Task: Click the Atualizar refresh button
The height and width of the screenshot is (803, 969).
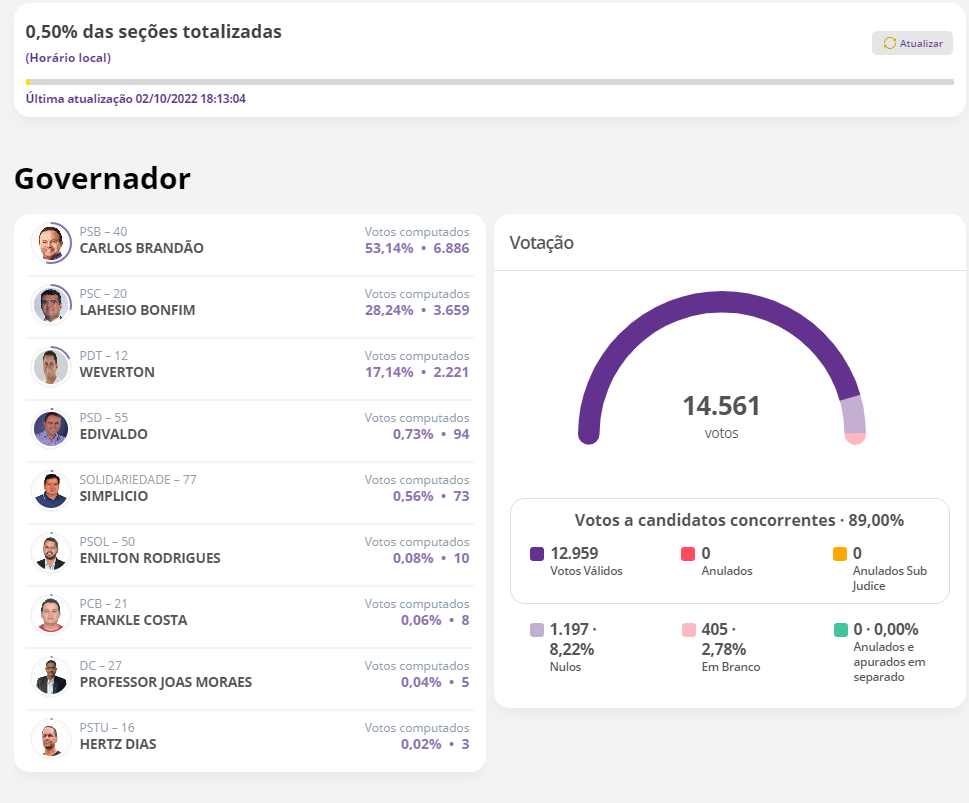Action: pos(912,43)
